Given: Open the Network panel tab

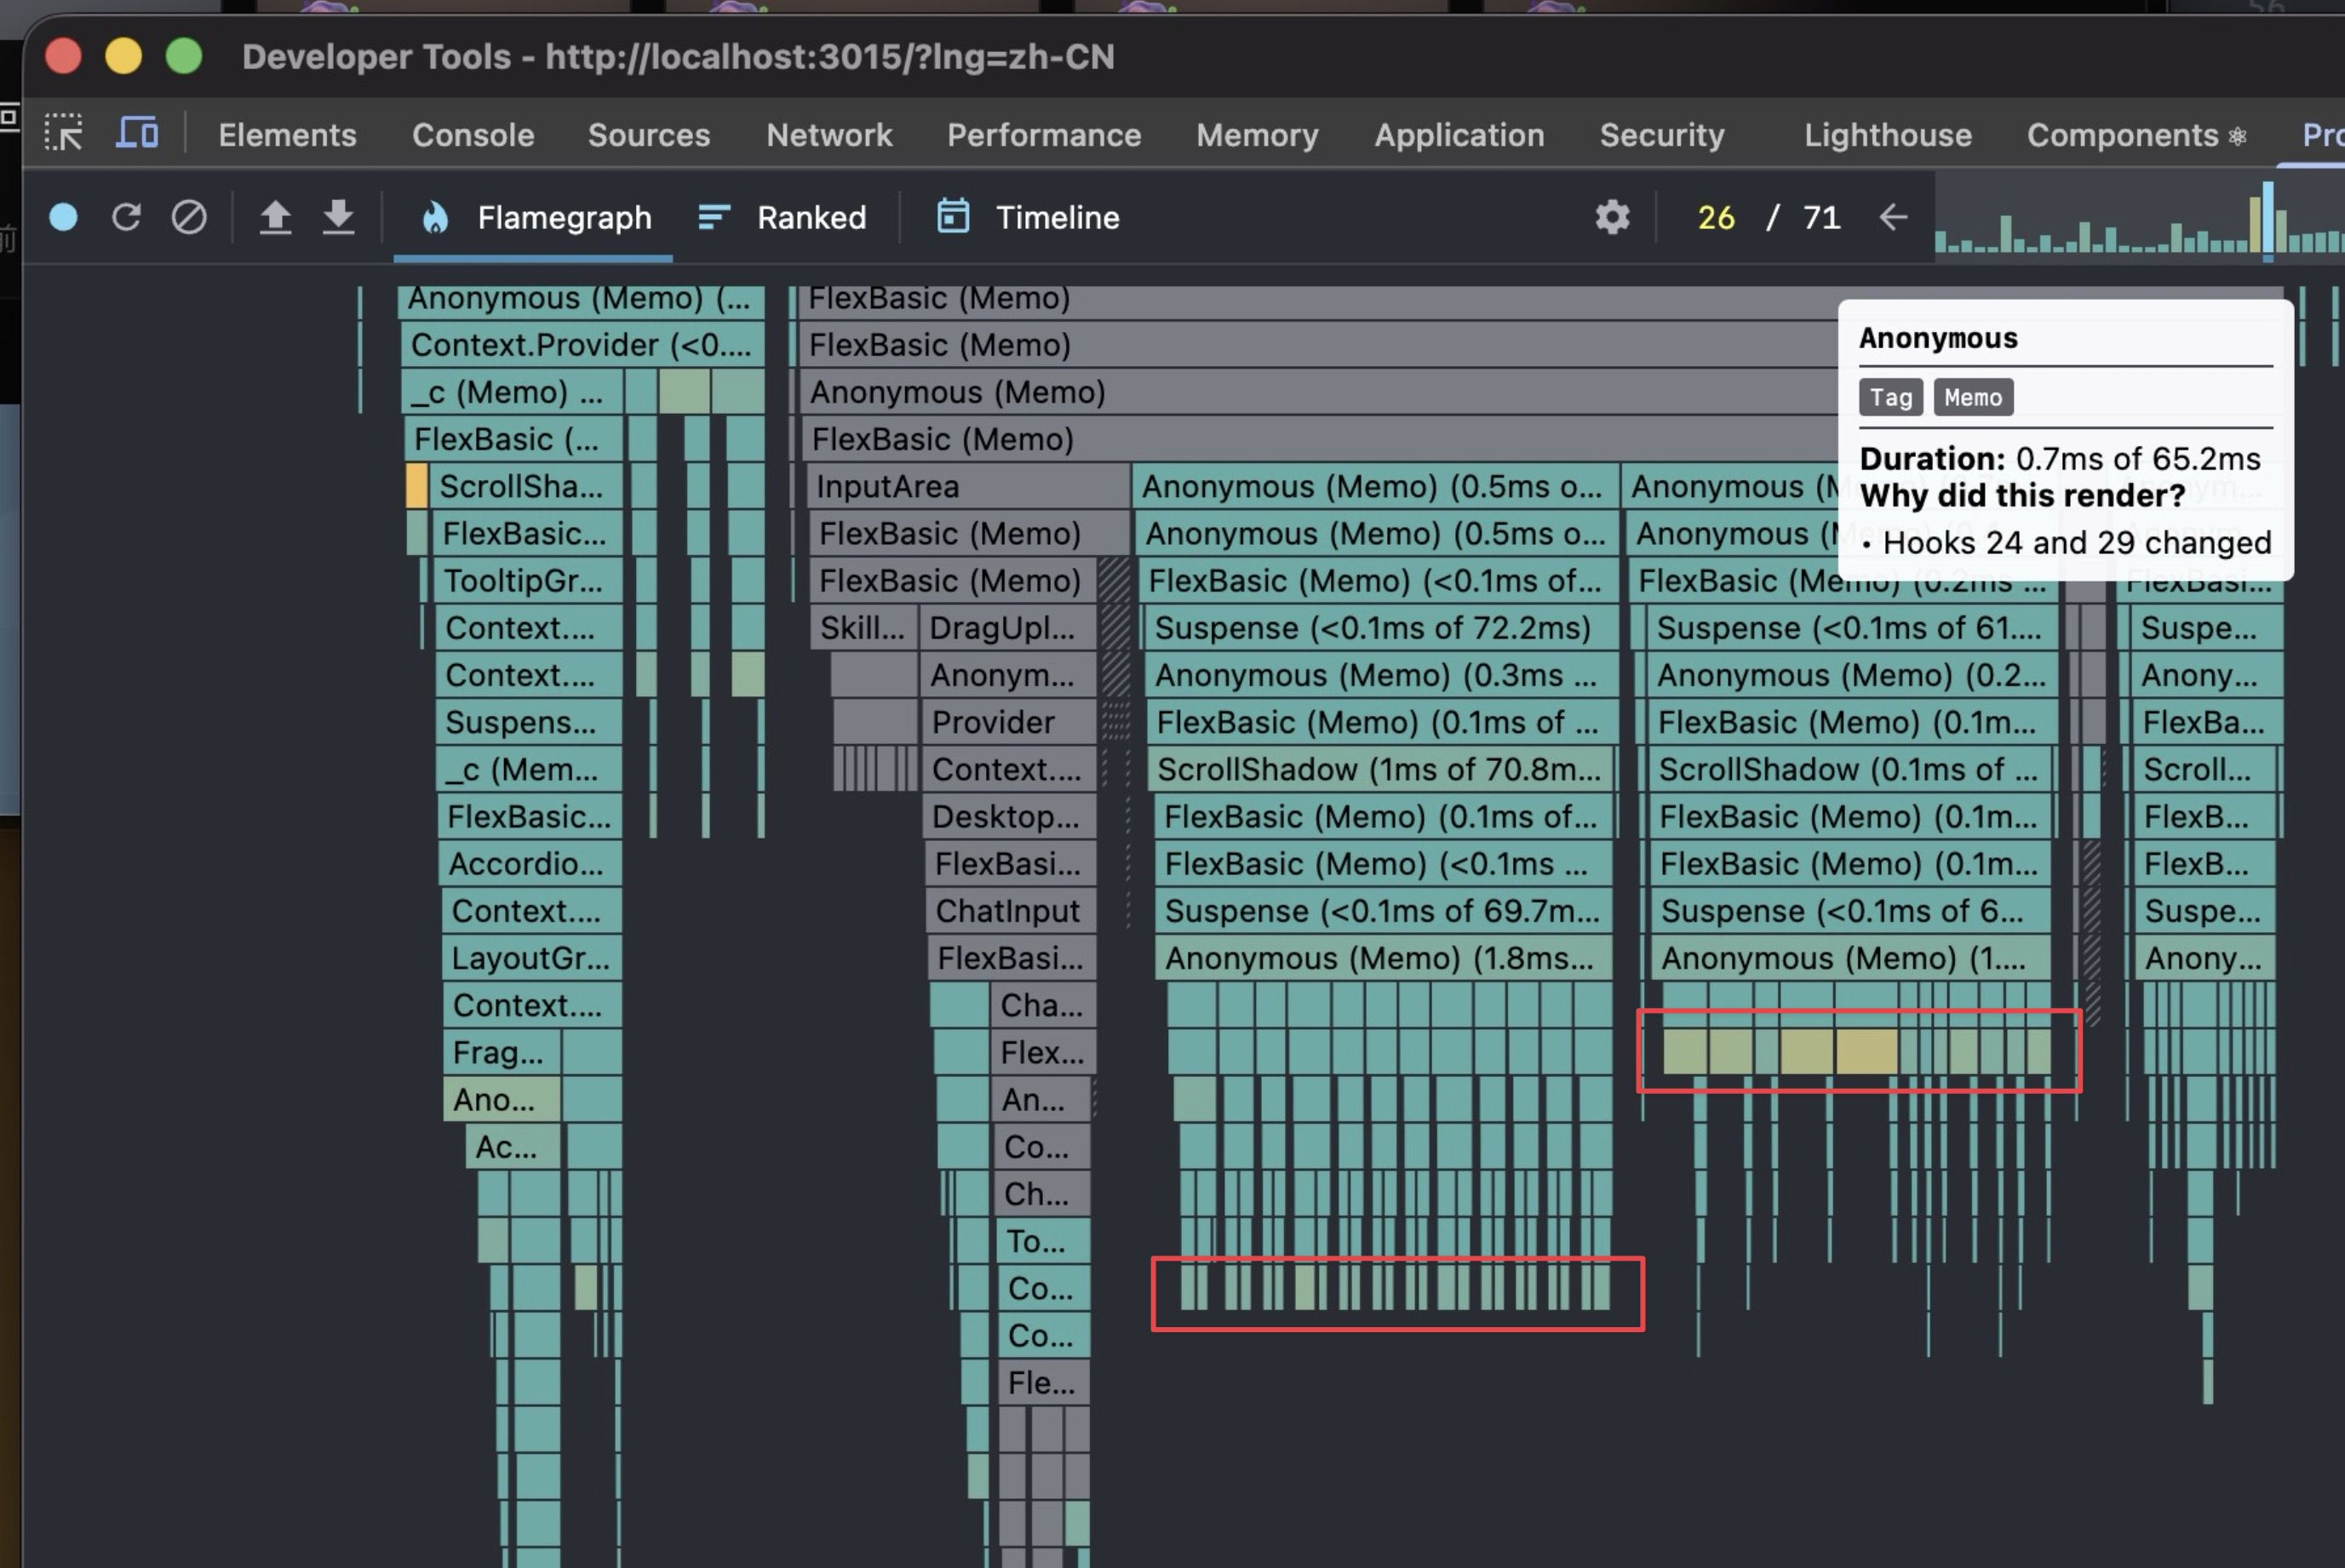Looking at the screenshot, I should point(829,135).
